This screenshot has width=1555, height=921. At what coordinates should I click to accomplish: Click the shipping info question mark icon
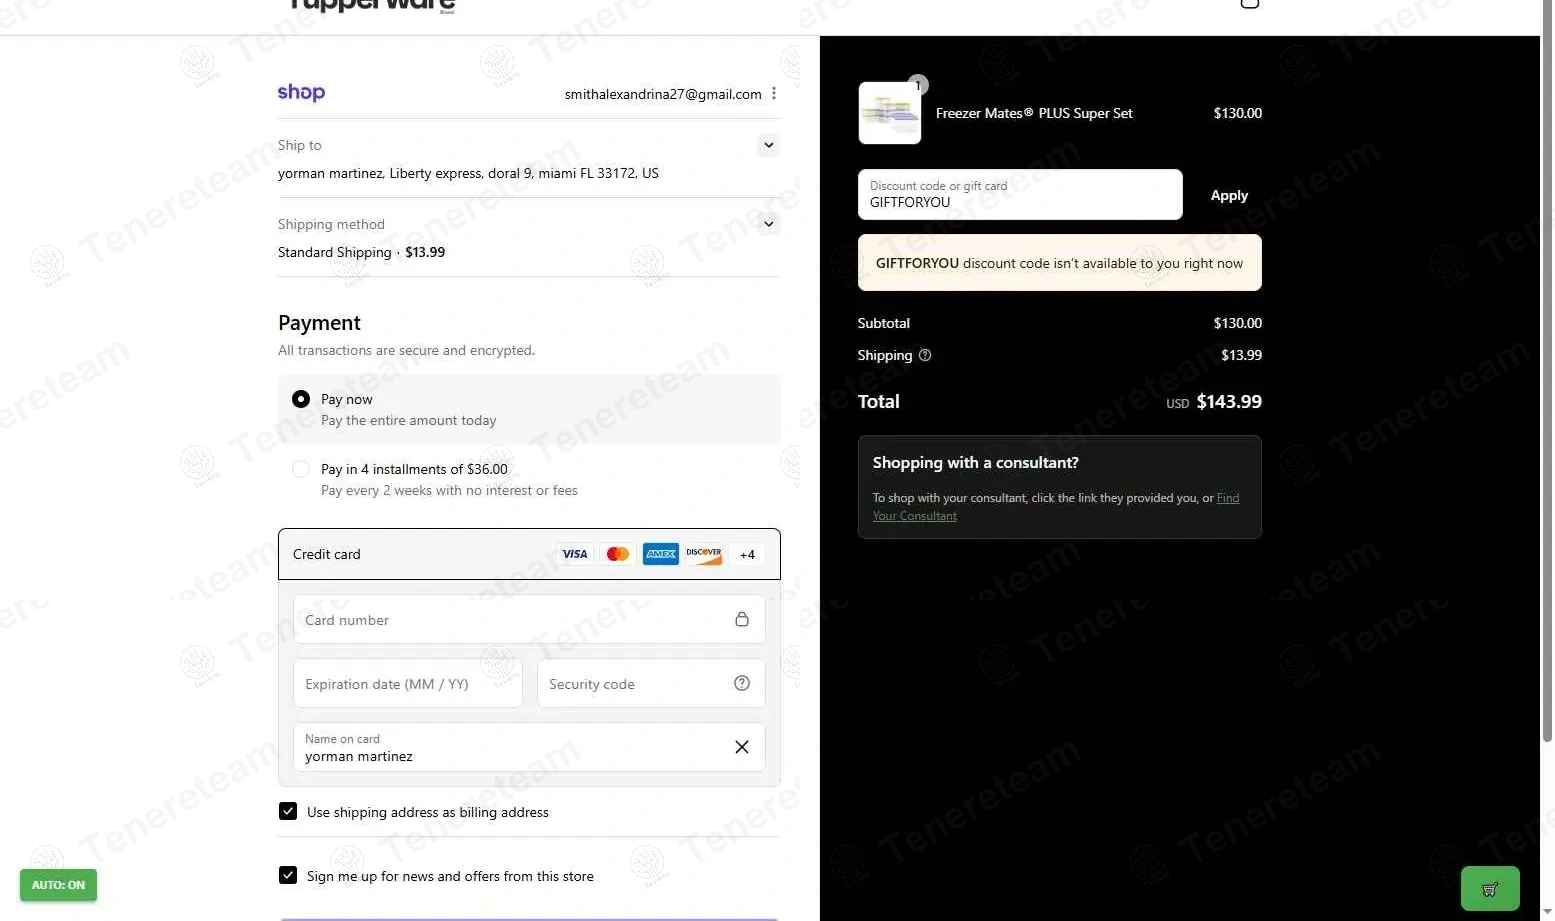pyautogui.click(x=925, y=355)
